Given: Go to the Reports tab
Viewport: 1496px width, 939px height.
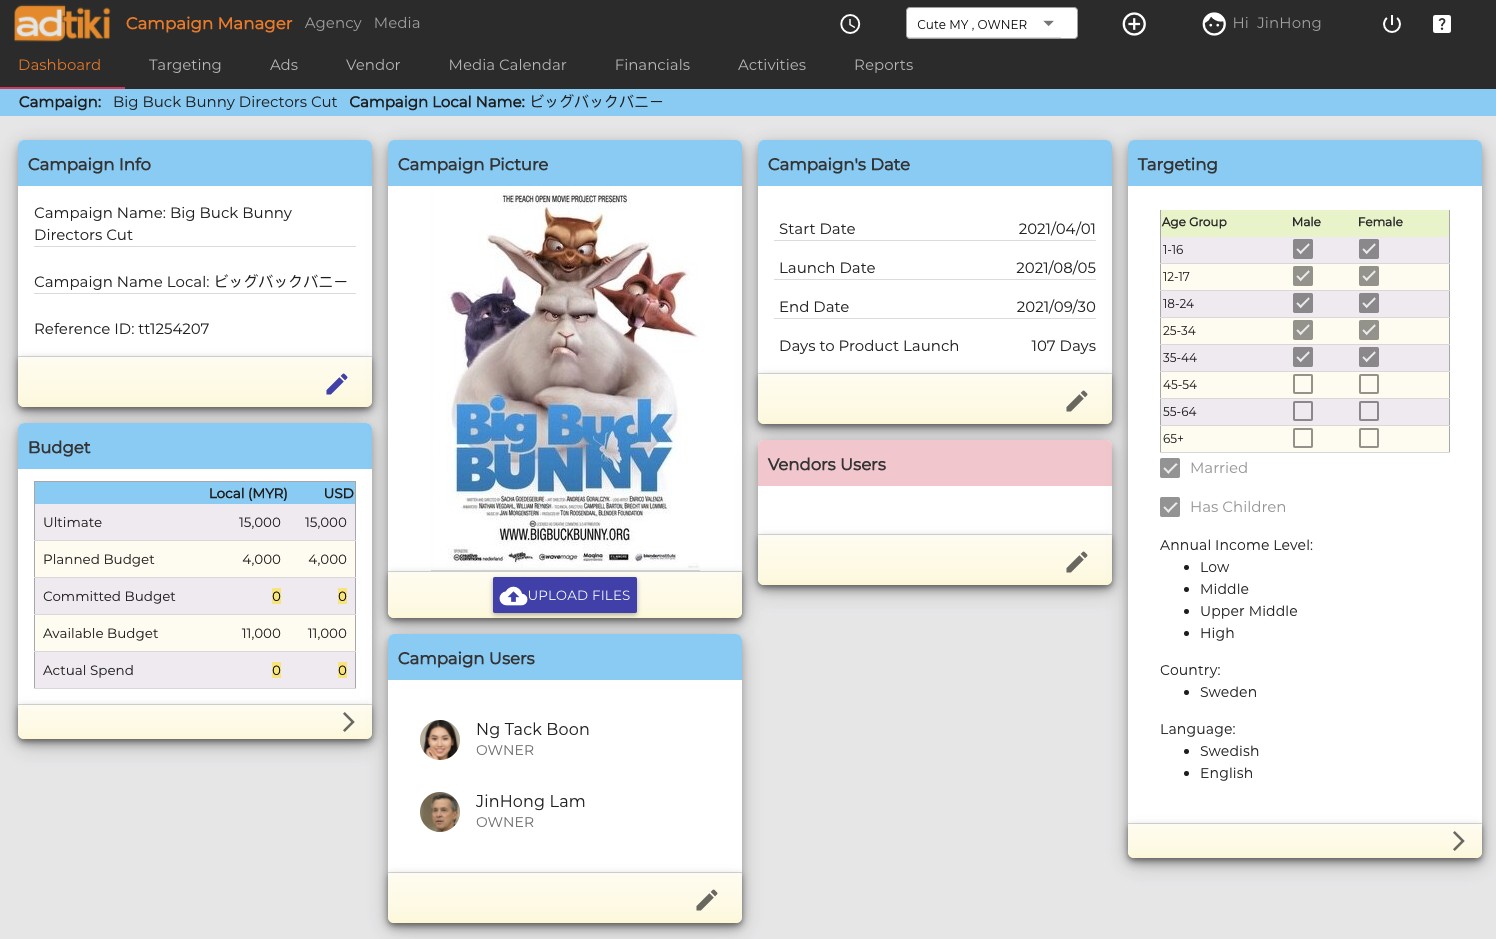Looking at the screenshot, I should point(884,65).
